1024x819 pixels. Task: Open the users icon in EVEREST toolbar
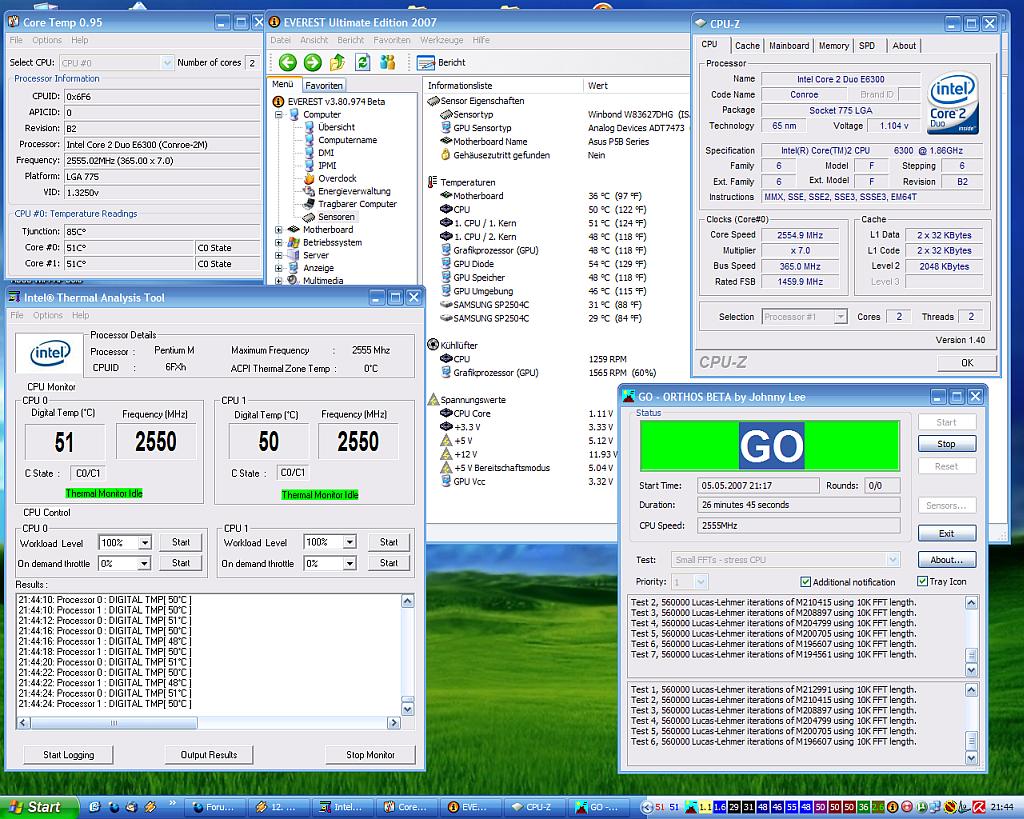(x=387, y=62)
